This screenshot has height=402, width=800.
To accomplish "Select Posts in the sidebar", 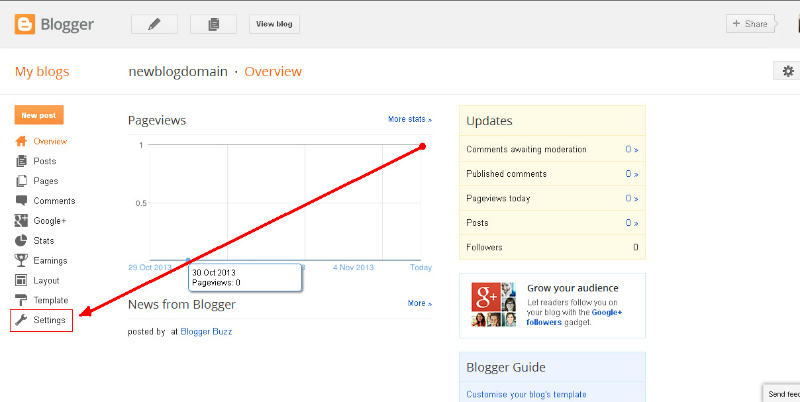I will [x=45, y=161].
